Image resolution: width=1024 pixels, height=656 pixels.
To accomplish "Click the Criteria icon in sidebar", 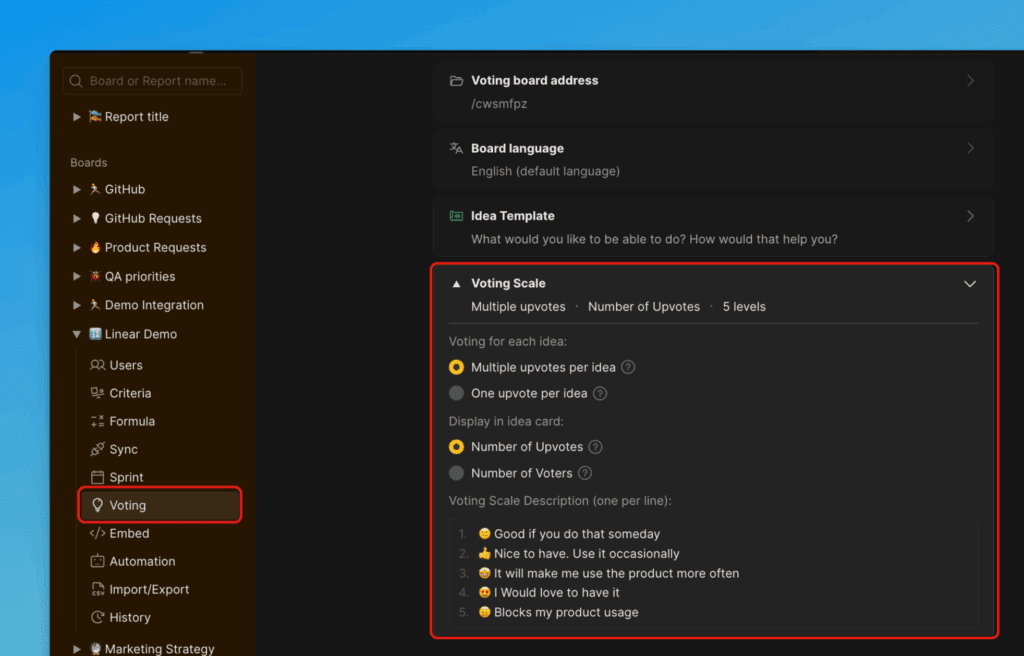I will click(97, 393).
